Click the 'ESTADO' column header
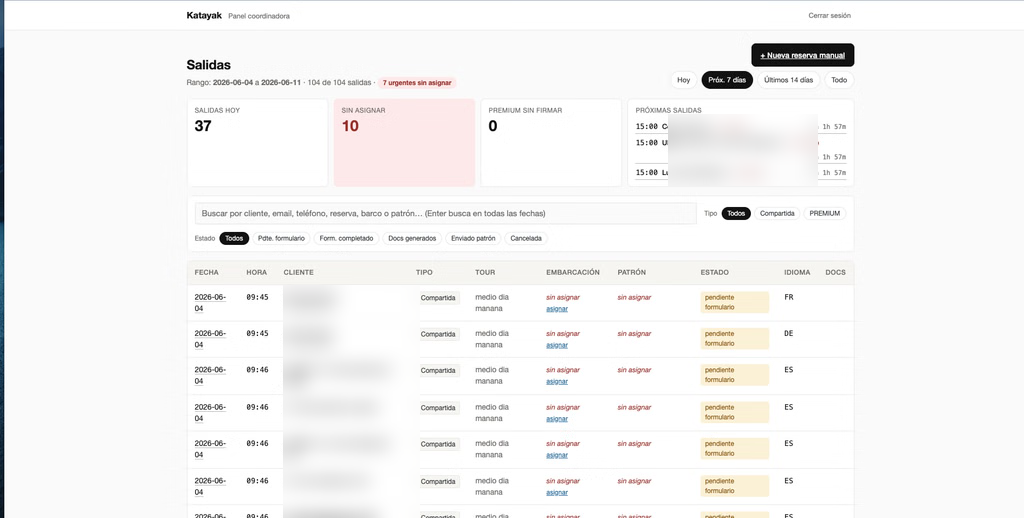 pos(714,272)
